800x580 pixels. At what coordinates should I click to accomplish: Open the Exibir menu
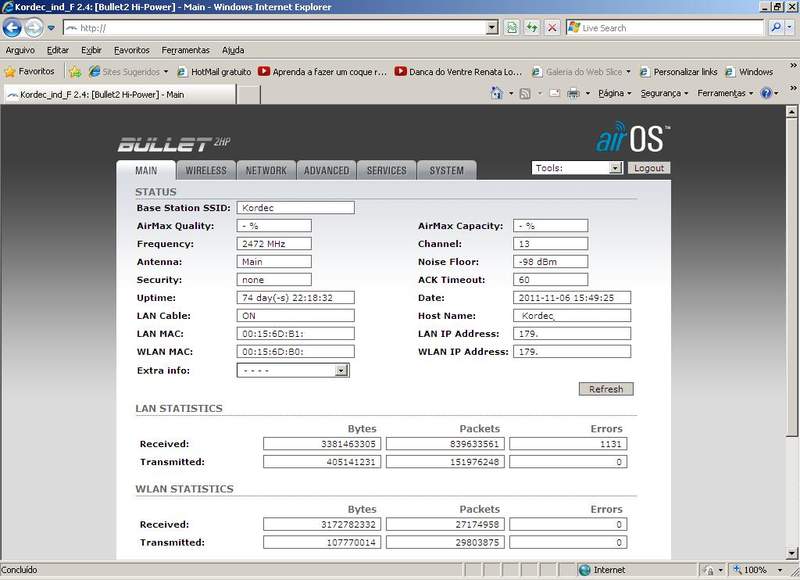pos(91,50)
